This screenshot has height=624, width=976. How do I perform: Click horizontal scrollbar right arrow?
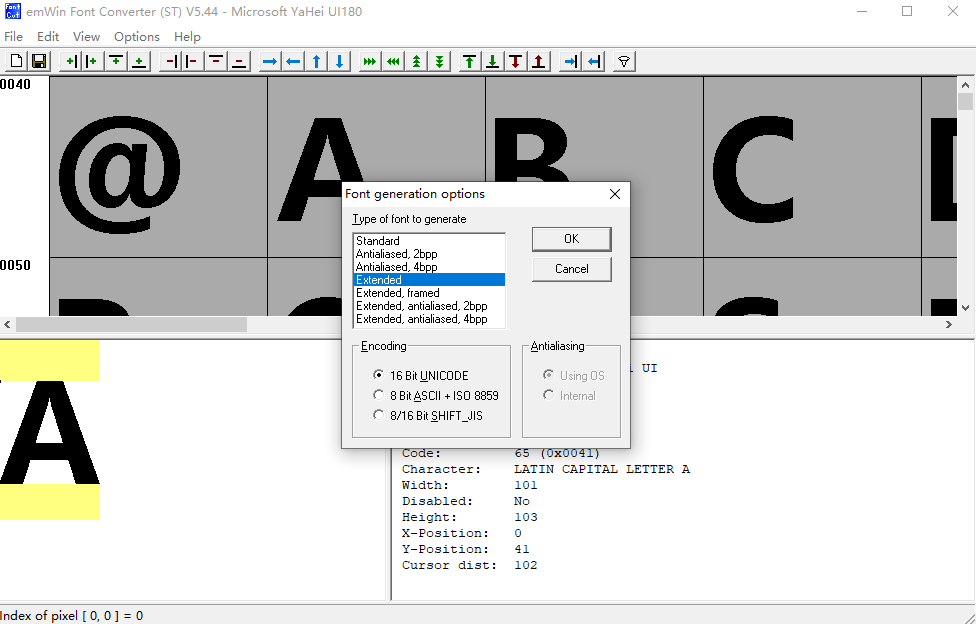click(949, 324)
